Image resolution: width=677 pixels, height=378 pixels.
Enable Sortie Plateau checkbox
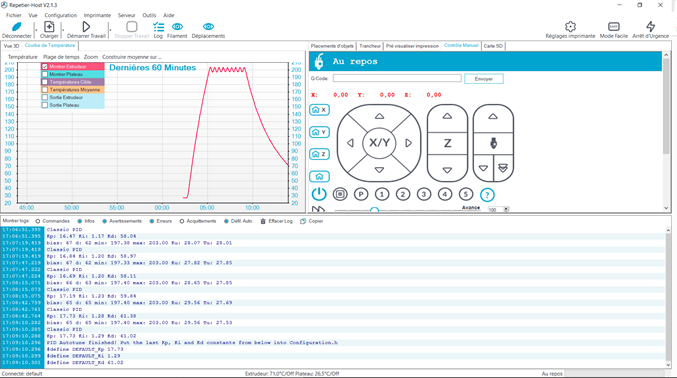(x=44, y=105)
